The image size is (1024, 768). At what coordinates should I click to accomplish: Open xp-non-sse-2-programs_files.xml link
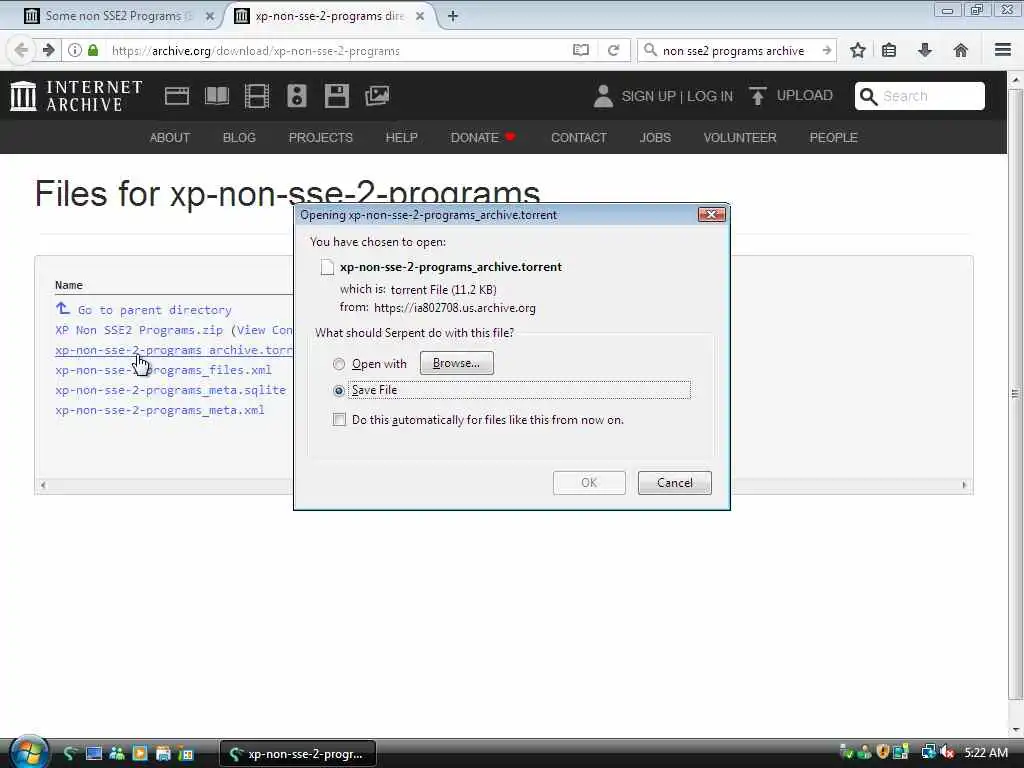click(x=163, y=370)
